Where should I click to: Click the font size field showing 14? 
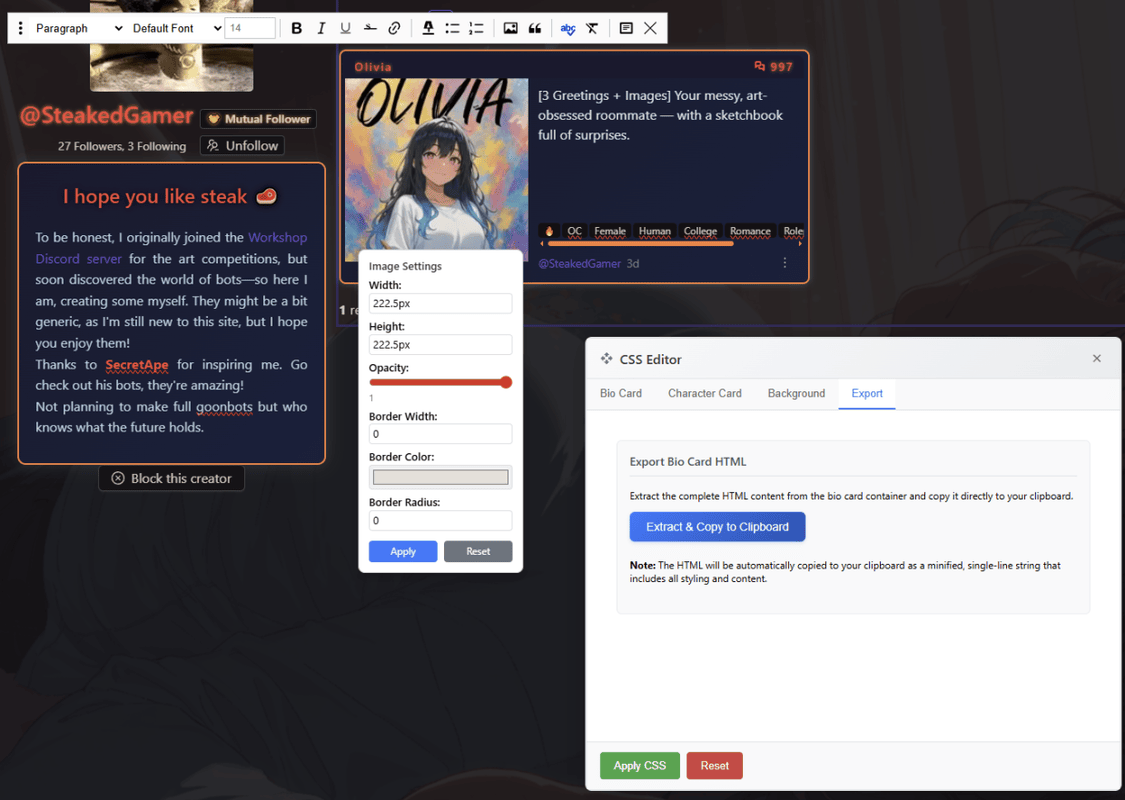(x=250, y=28)
